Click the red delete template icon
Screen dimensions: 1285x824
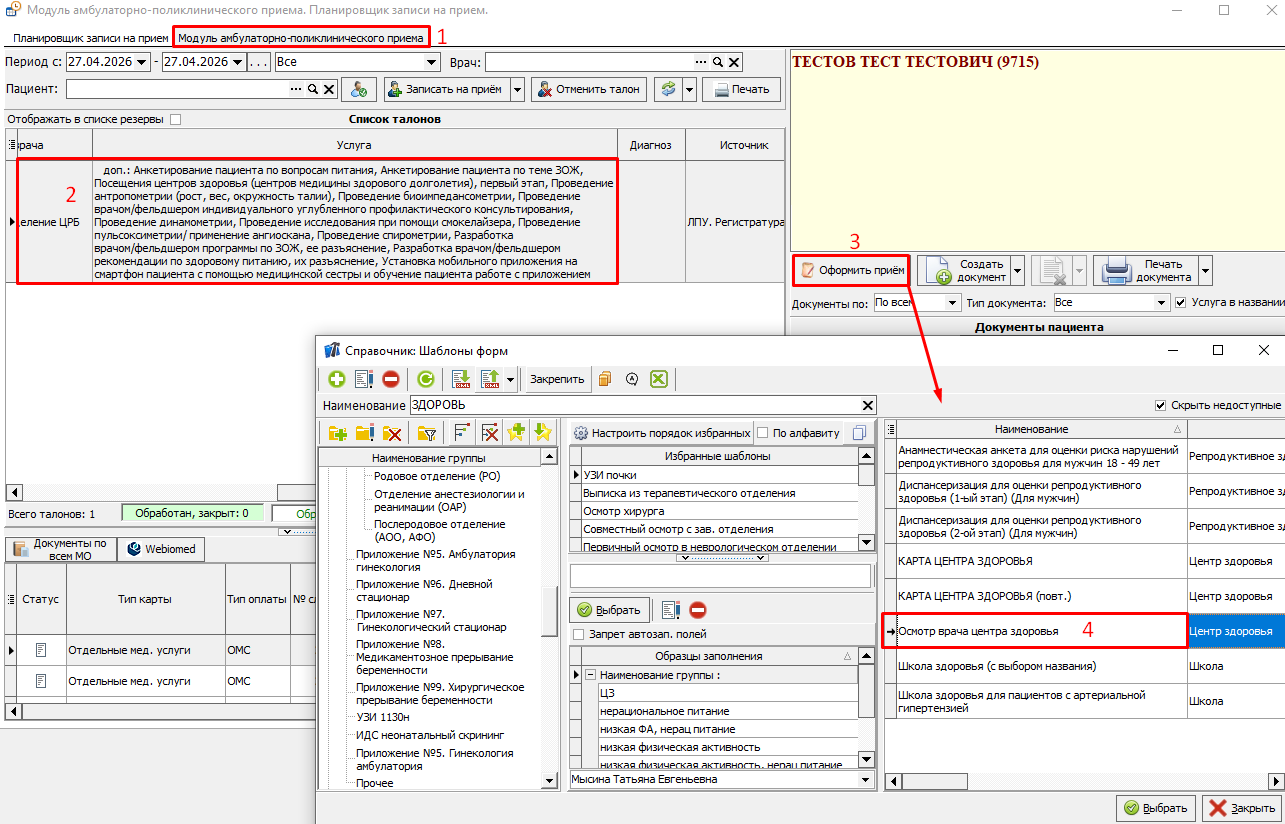point(391,379)
